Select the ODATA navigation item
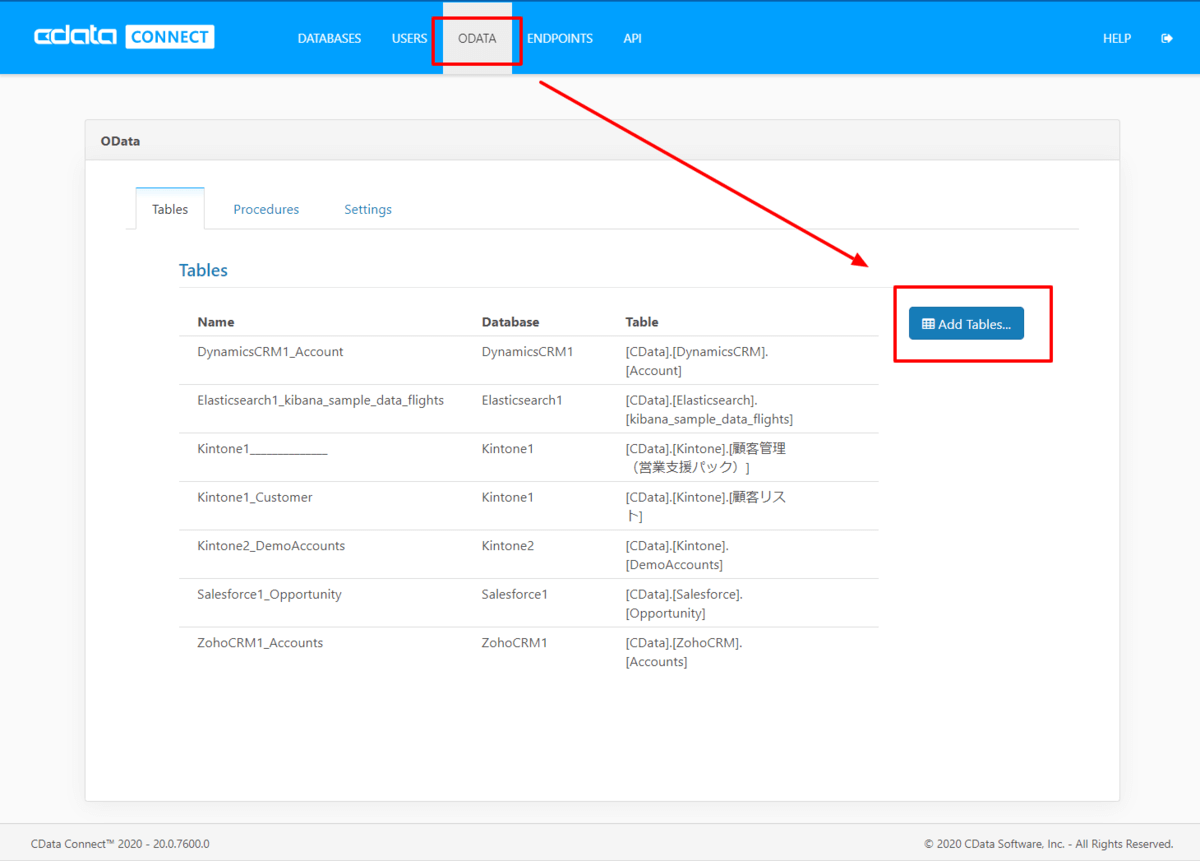This screenshot has height=861, width=1200. pyautogui.click(x=477, y=38)
